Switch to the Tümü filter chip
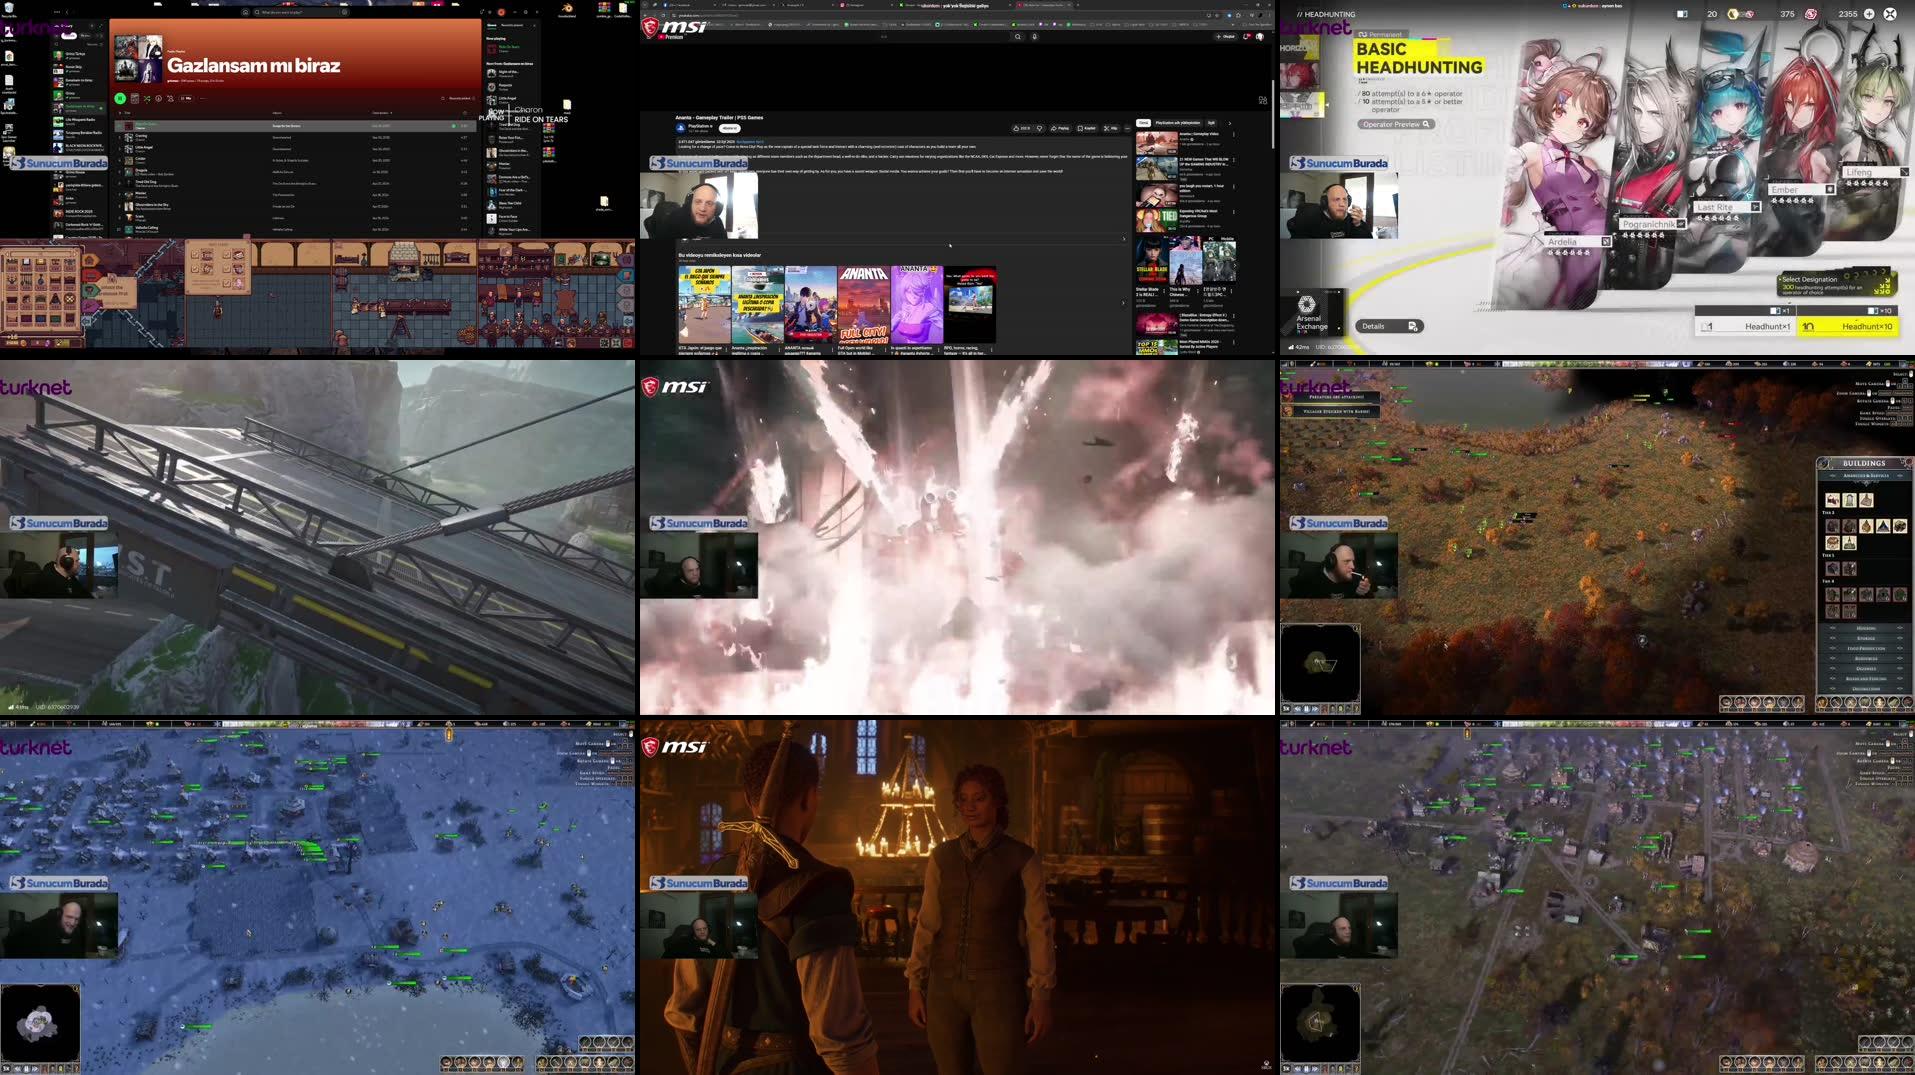The width and height of the screenshot is (1915, 1075). pos(1144,122)
